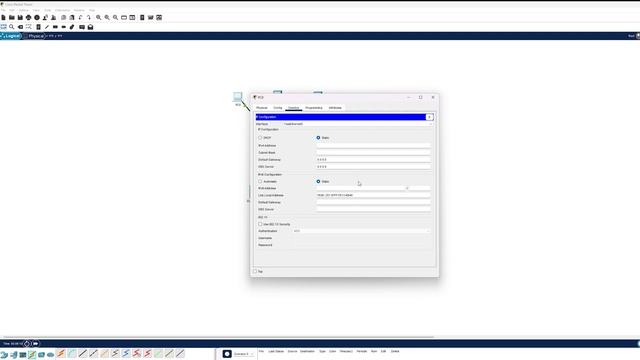Select Static radio under IPv6 Configuration
640x360 pixels.
click(318, 181)
